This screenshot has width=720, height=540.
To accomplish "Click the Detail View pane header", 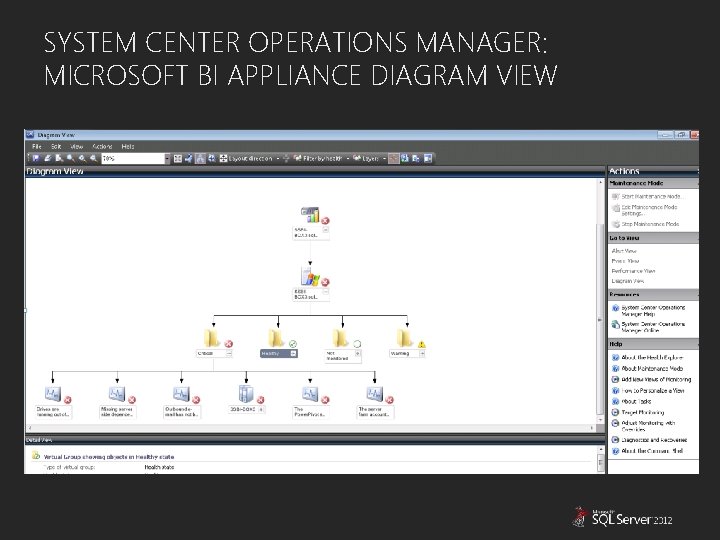I will pyautogui.click(x=315, y=440).
